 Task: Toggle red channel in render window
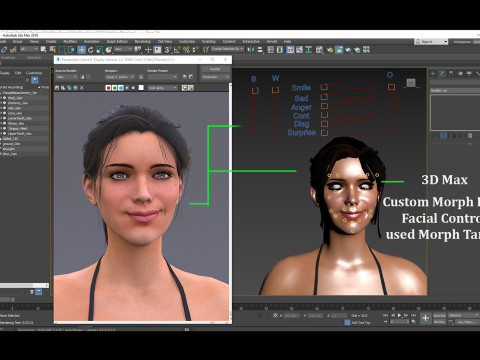(x=108, y=88)
